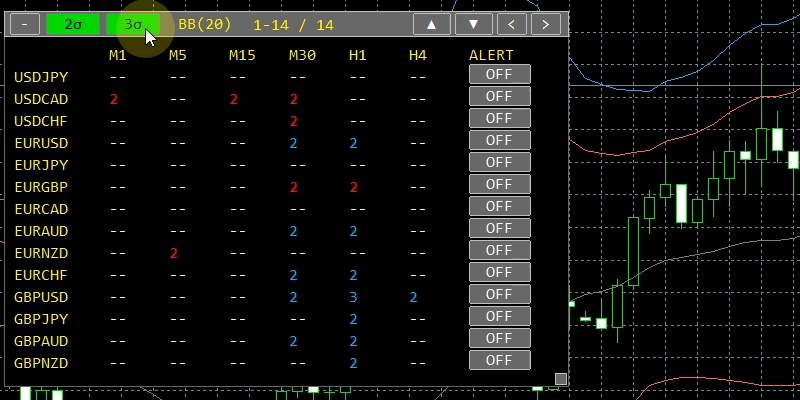Open USDCHF M30 red 2 signal
This screenshot has height=400, width=800.
(x=293, y=121)
